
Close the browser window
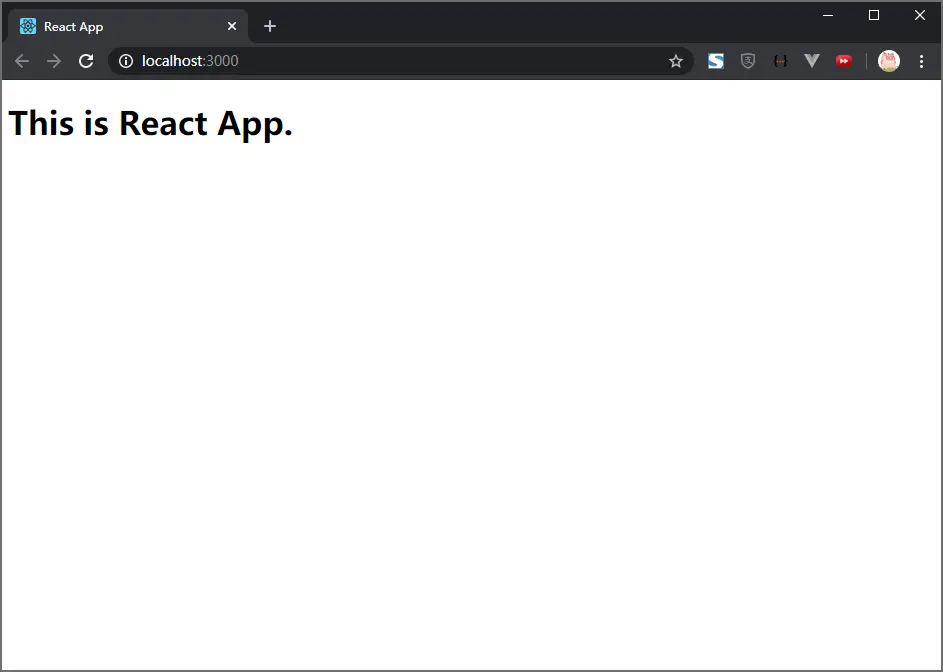coord(920,15)
